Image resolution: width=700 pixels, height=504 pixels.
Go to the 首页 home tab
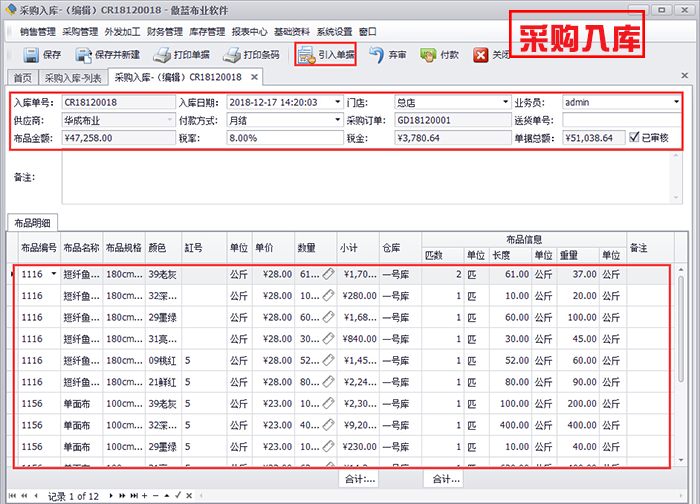22,77
